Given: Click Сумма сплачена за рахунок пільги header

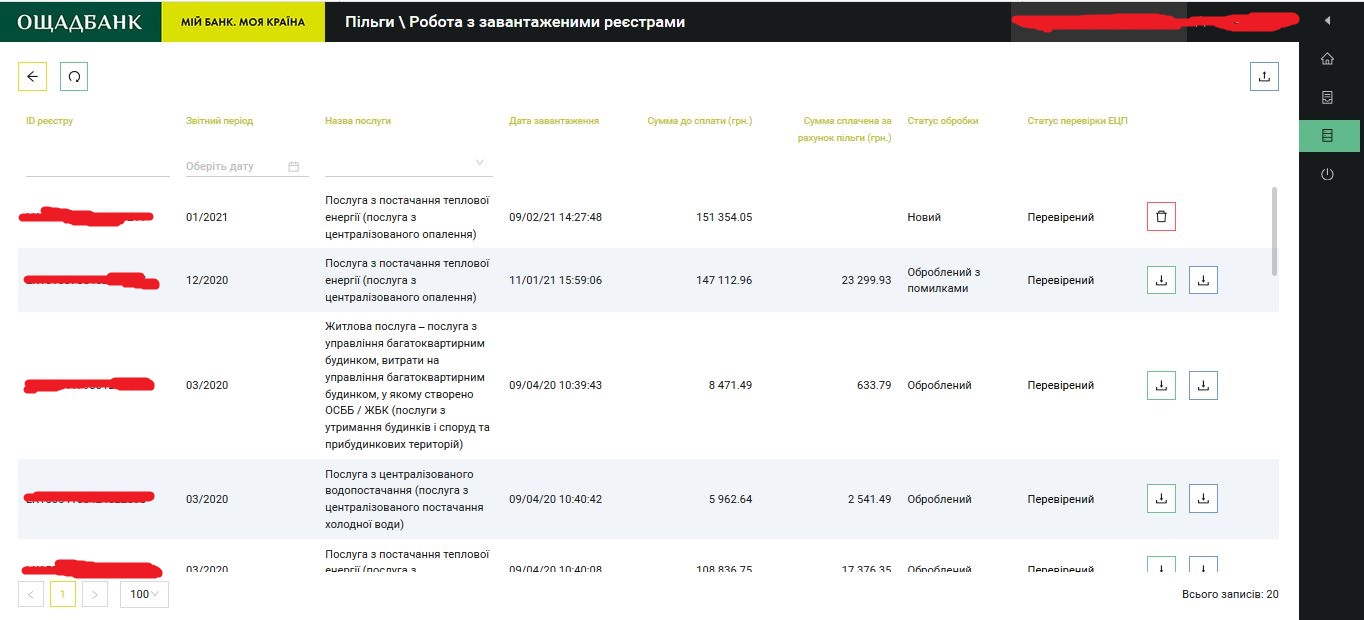Looking at the screenshot, I should point(845,129).
